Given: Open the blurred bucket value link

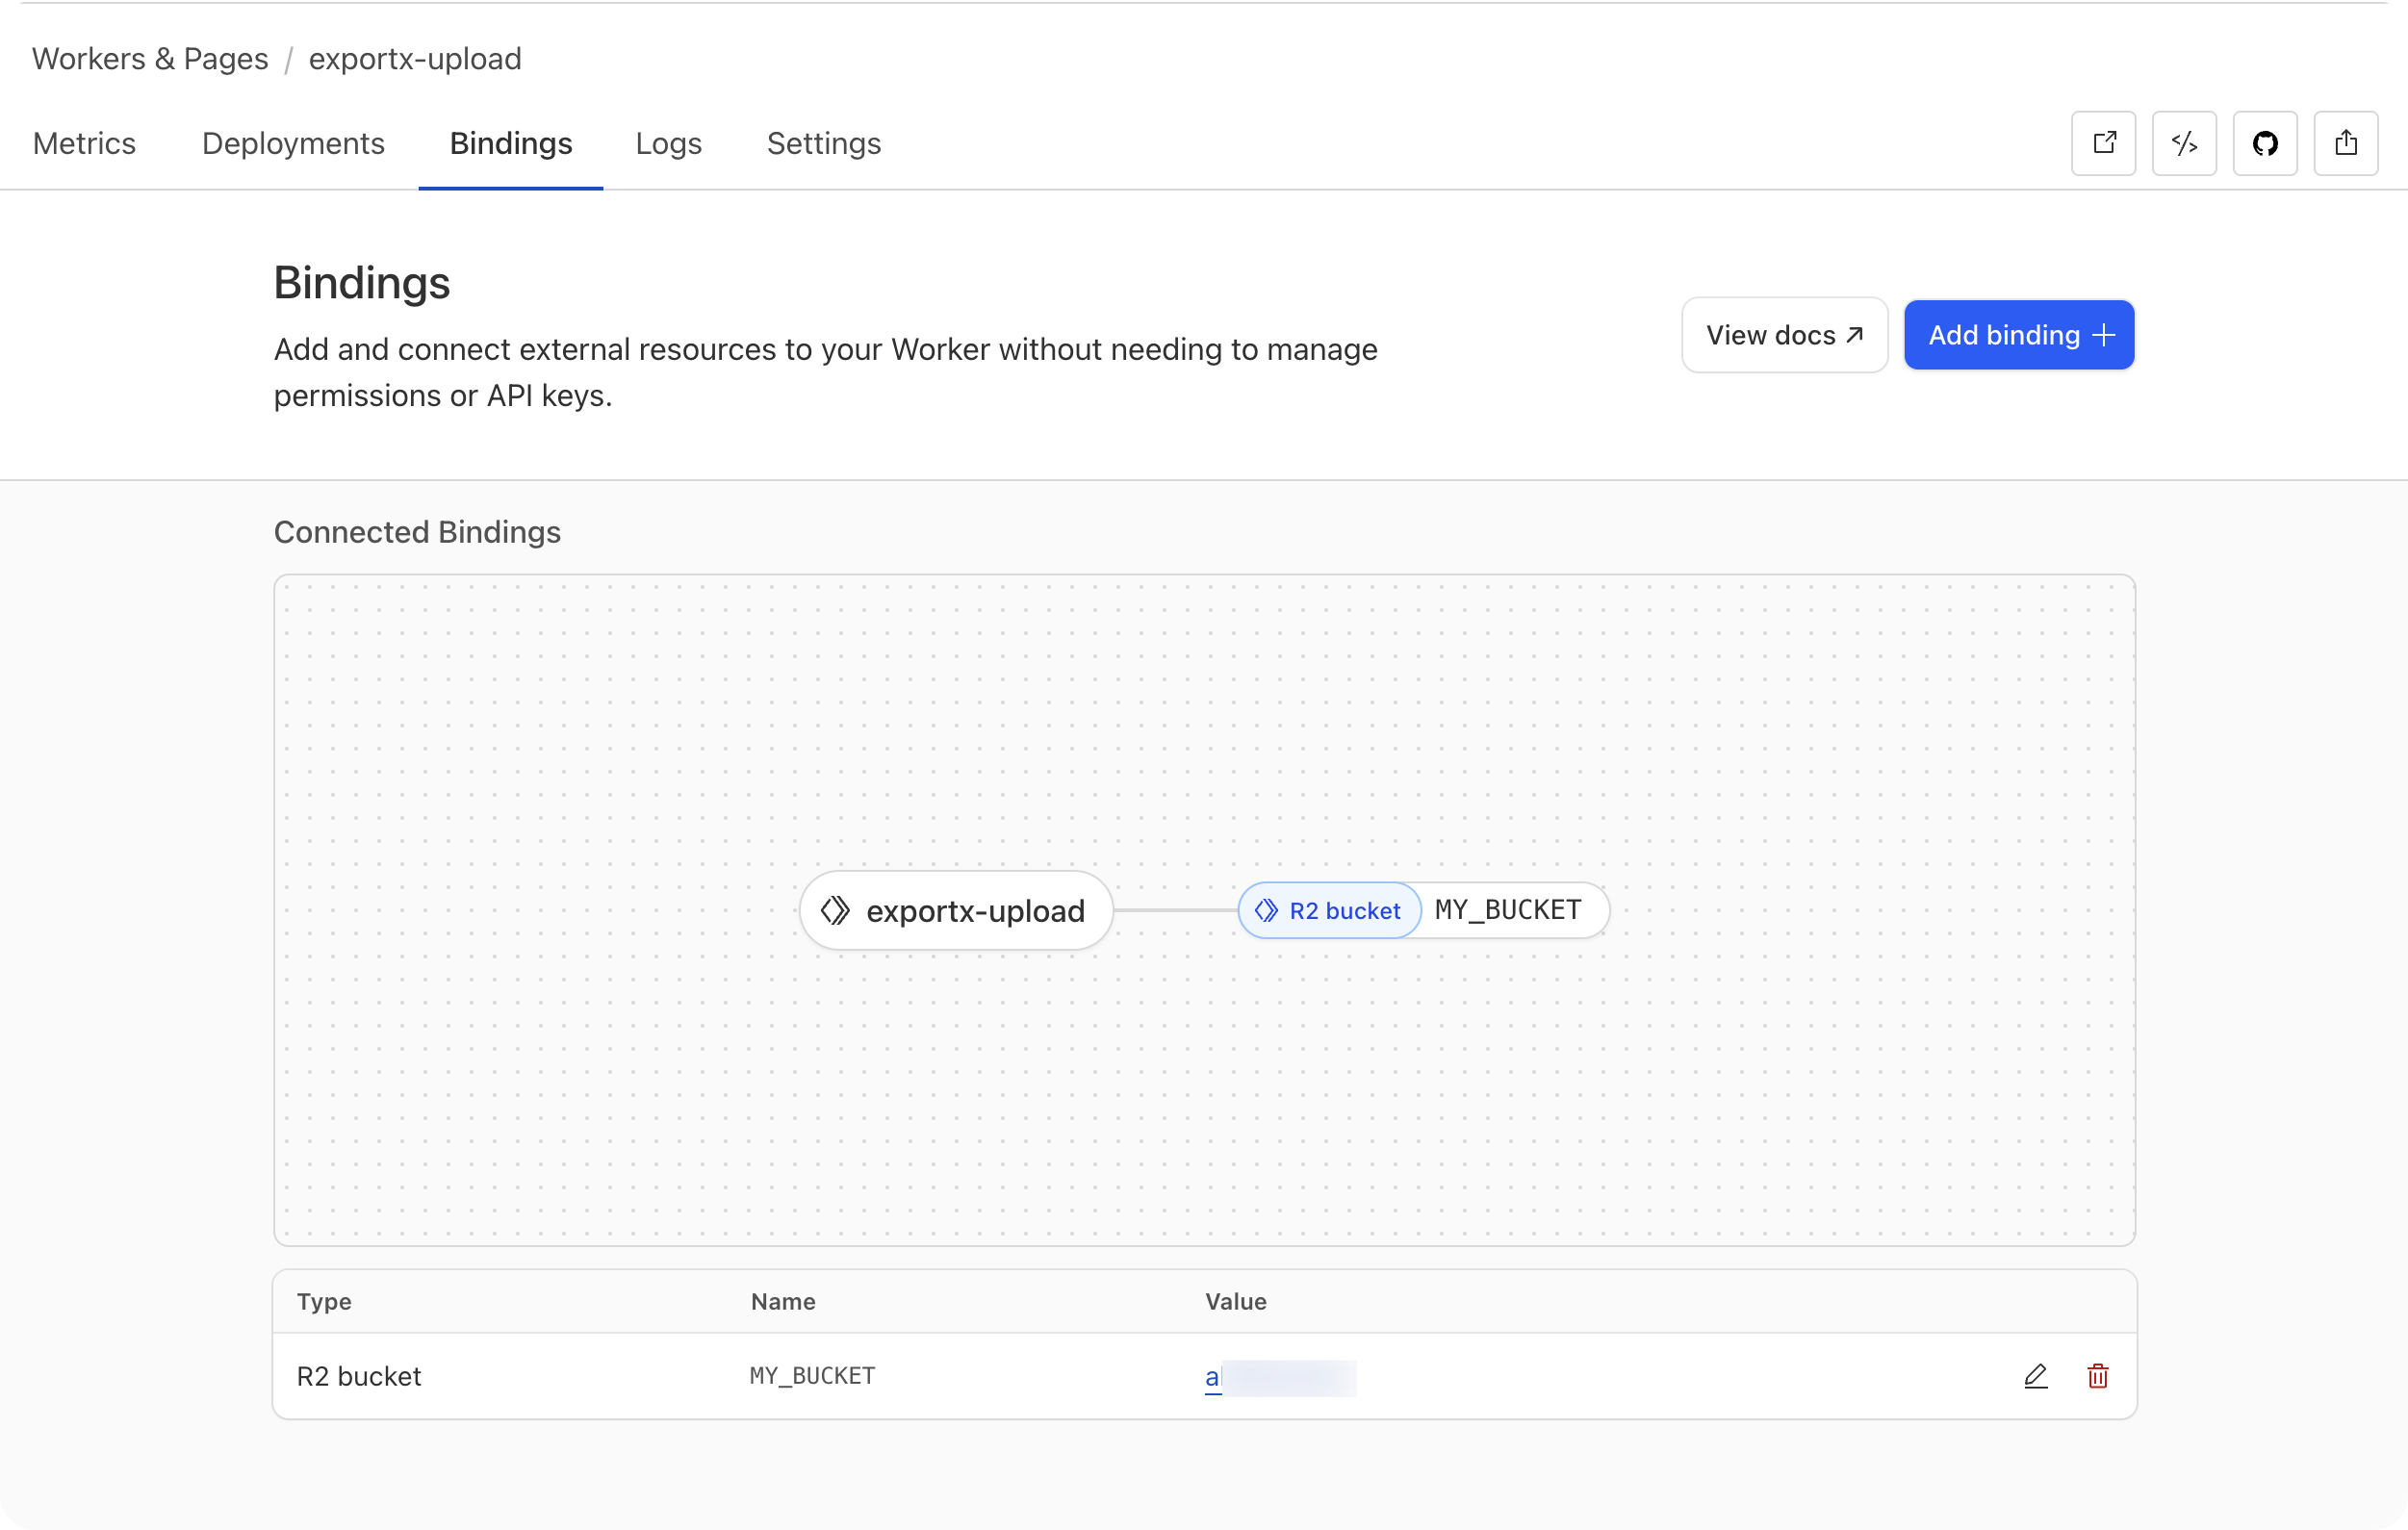Looking at the screenshot, I should (x=1280, y=1378).
